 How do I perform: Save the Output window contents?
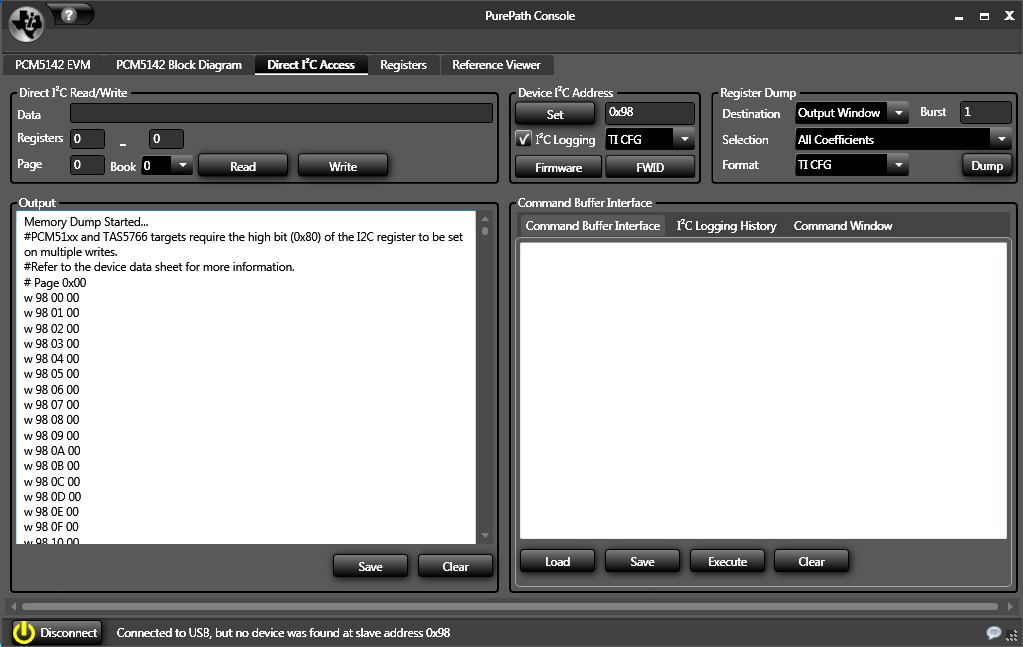point(370,567)
